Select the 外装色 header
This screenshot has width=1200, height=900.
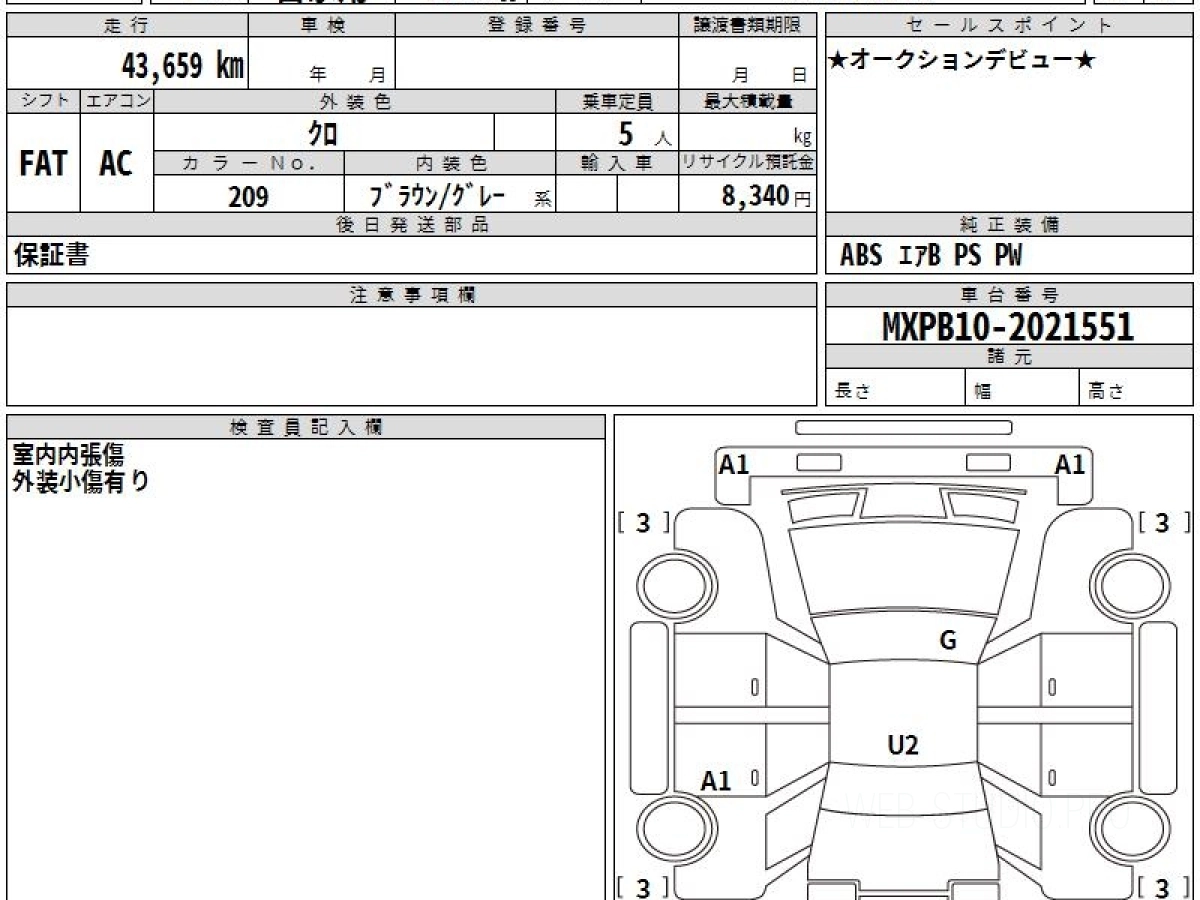[x=355, y=101]
